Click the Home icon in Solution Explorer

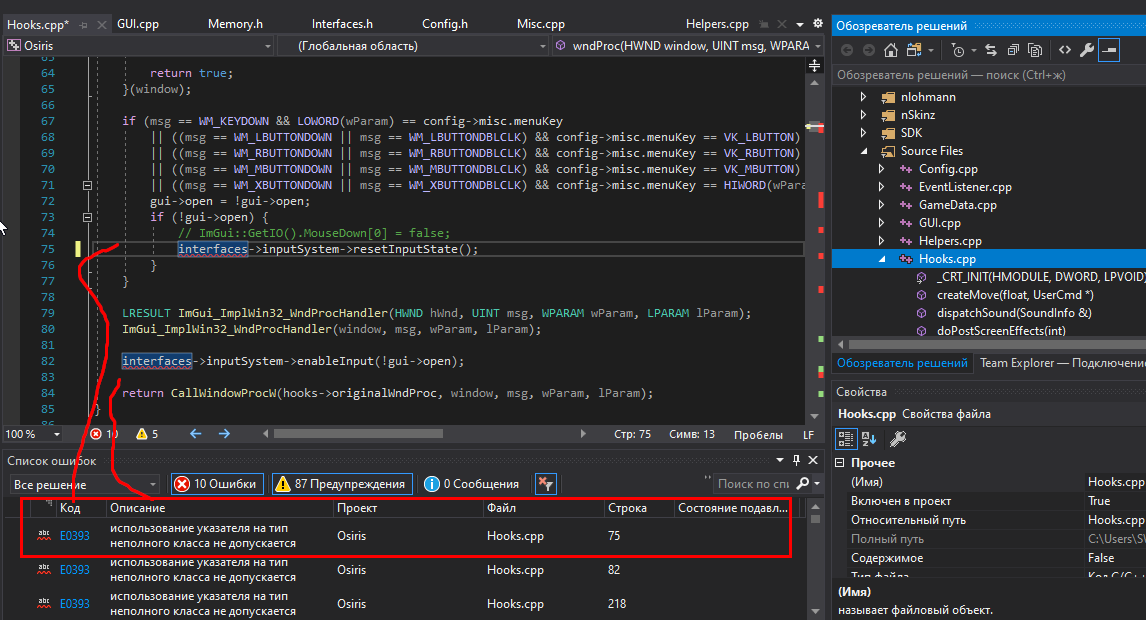click(890, 50)
